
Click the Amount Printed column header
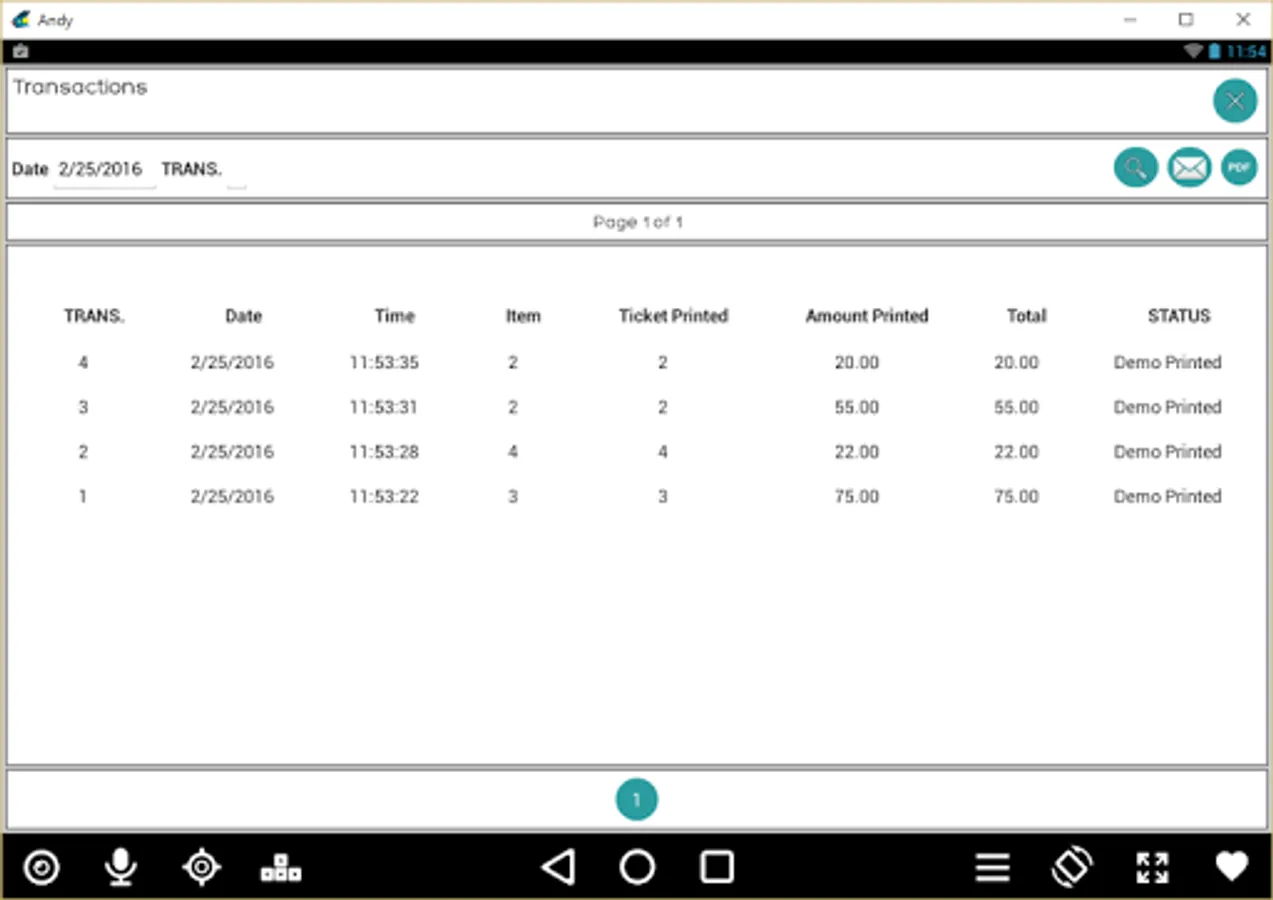(867, 316)
